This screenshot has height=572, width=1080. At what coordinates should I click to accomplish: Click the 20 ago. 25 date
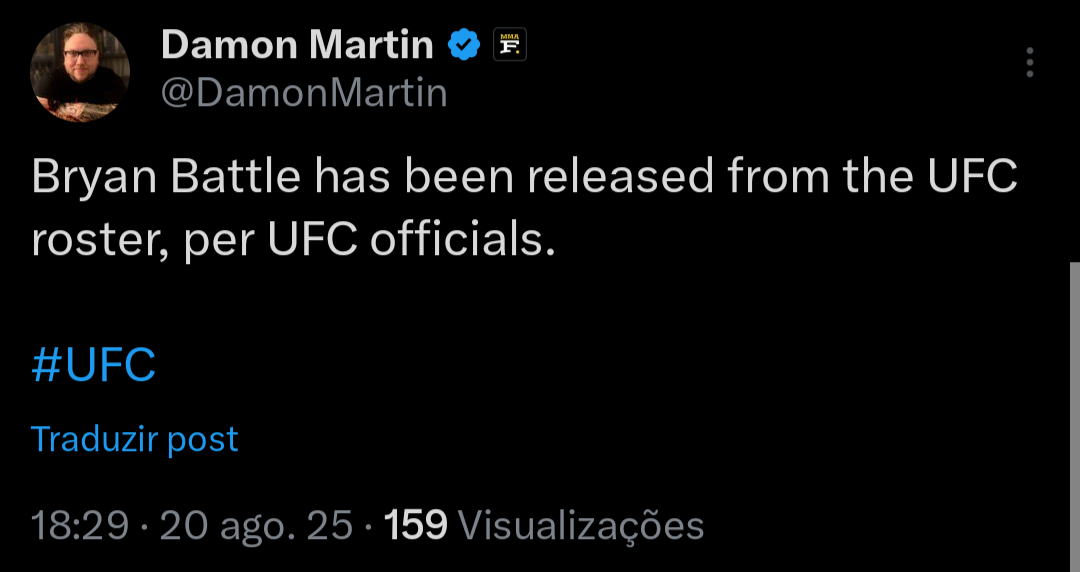pos(256,526)
